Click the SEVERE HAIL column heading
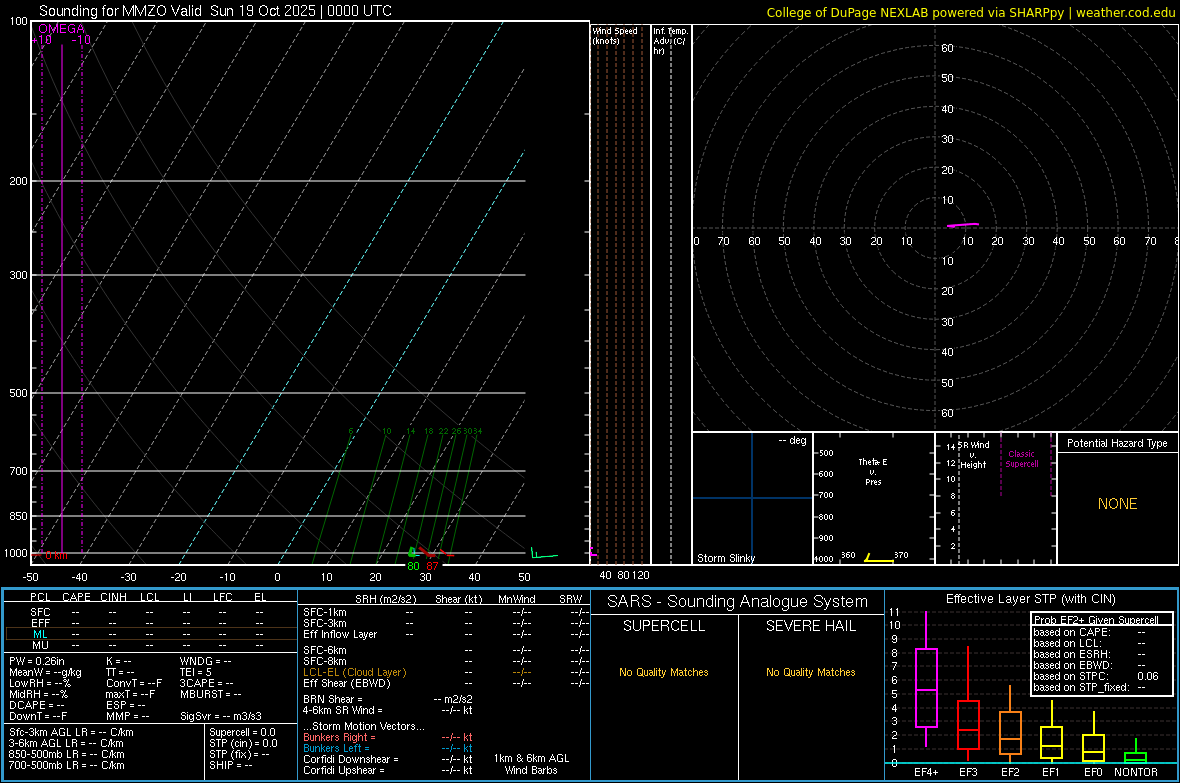 click(x=811, y=626)
